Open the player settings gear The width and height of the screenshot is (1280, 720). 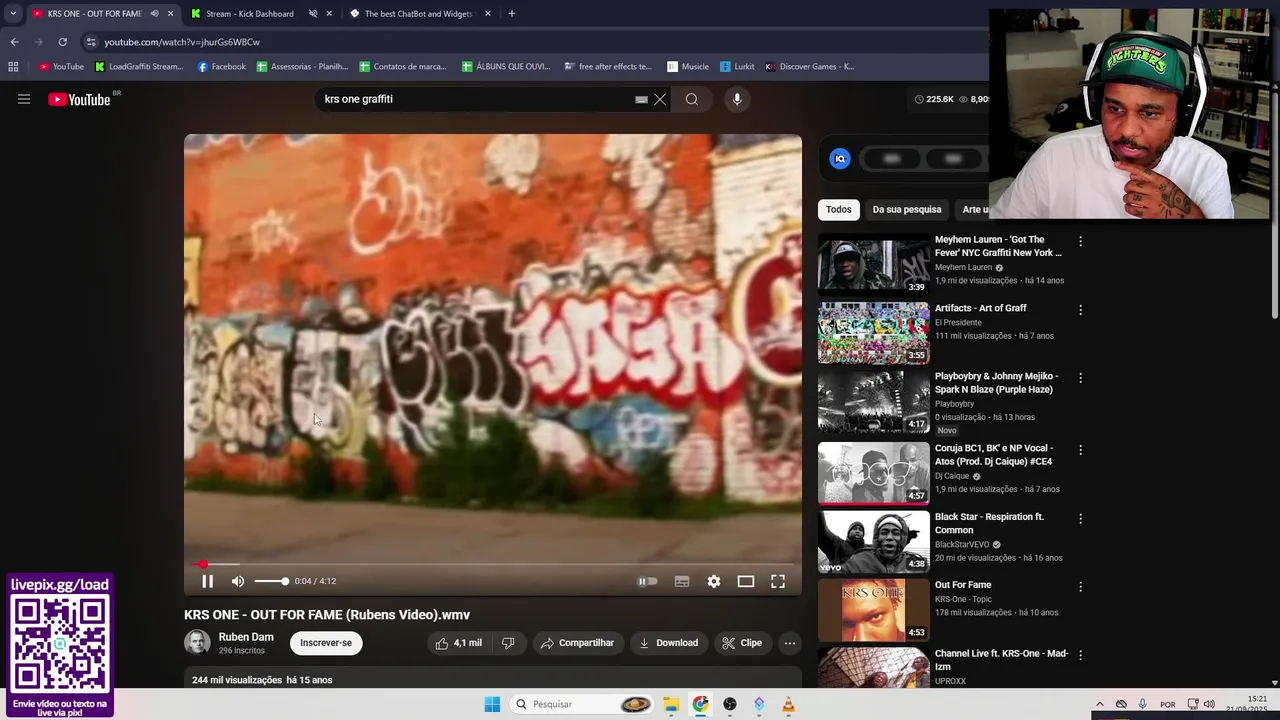714,581
